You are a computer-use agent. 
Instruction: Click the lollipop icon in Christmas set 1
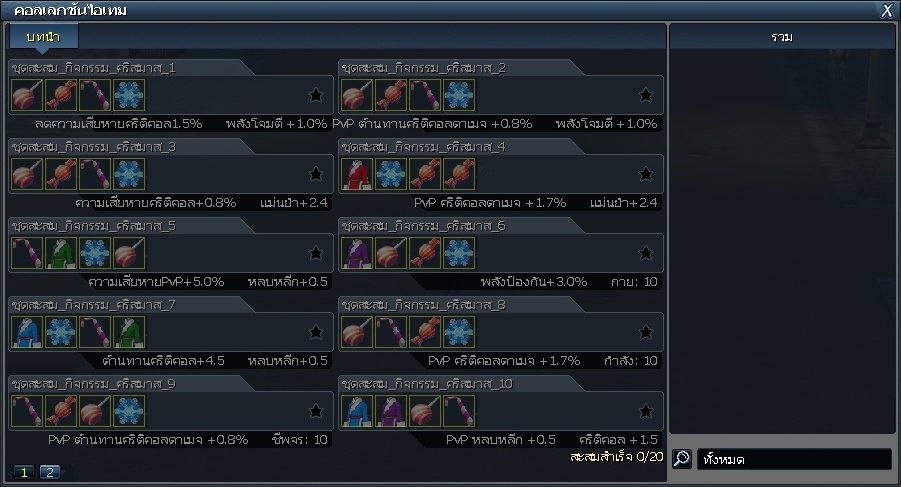point(27,95)
